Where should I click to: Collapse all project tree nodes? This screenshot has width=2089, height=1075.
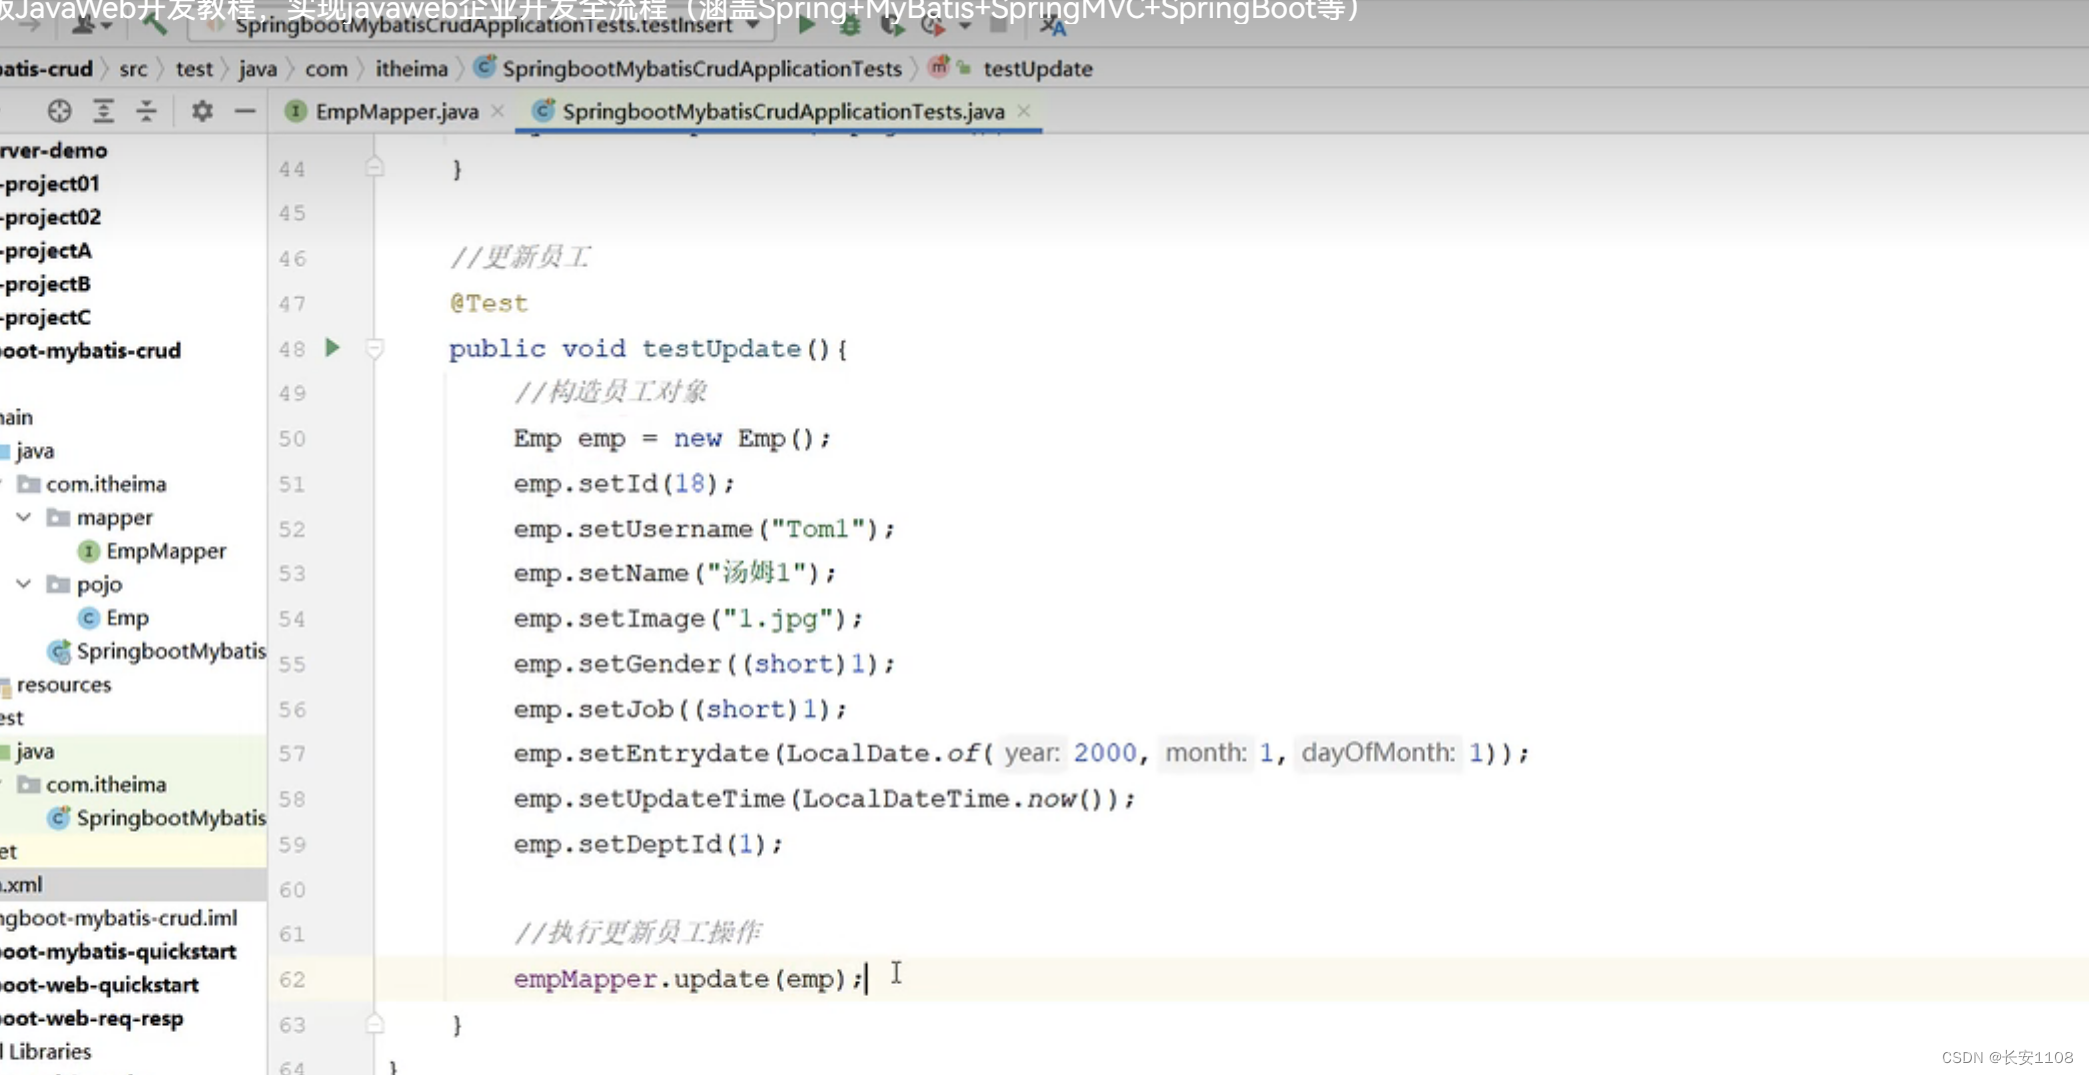pyautogui.click(x=146, y=111)
